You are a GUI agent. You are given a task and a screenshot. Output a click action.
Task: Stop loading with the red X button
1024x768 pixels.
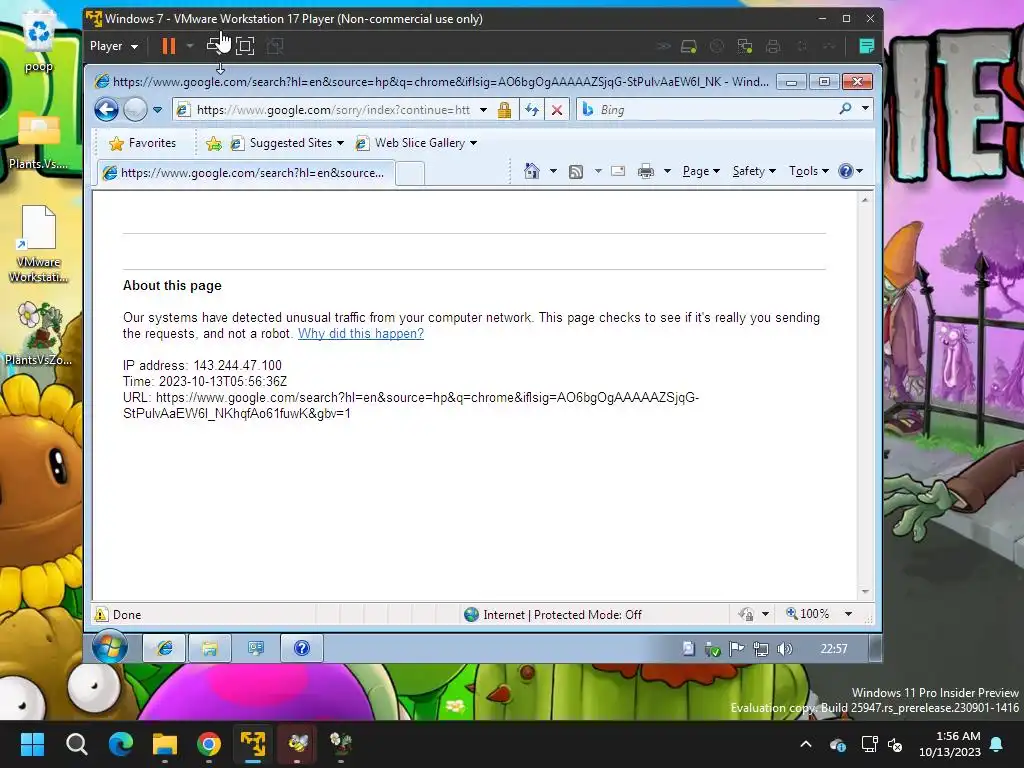pos(556,110)
